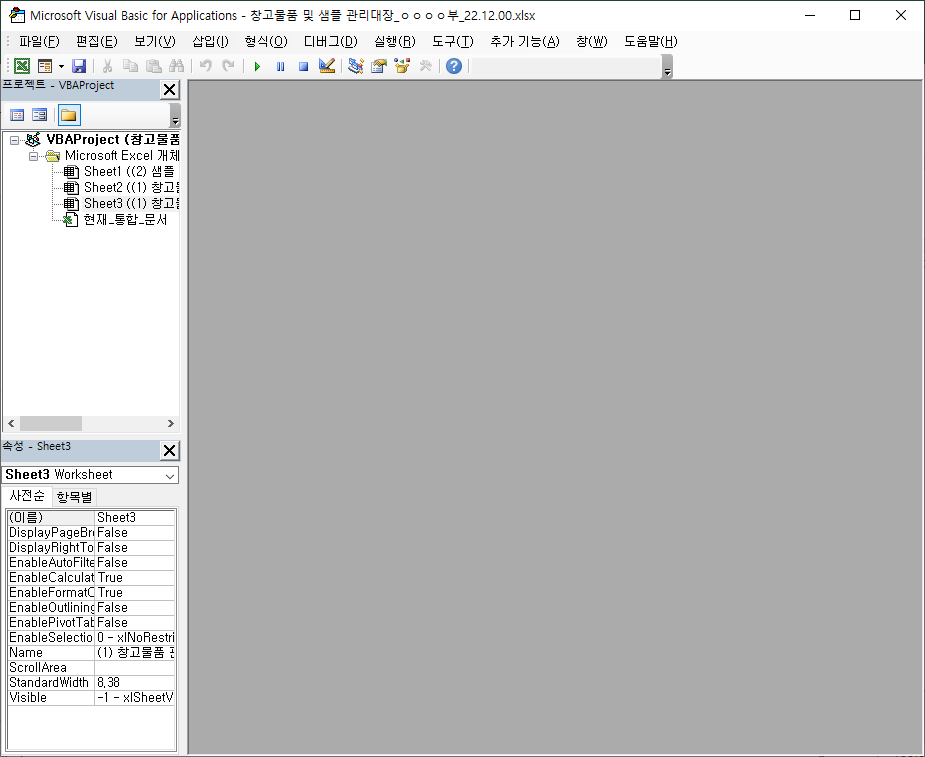
Task: Open the 디버그(D) menu
Action: point(330,42)
